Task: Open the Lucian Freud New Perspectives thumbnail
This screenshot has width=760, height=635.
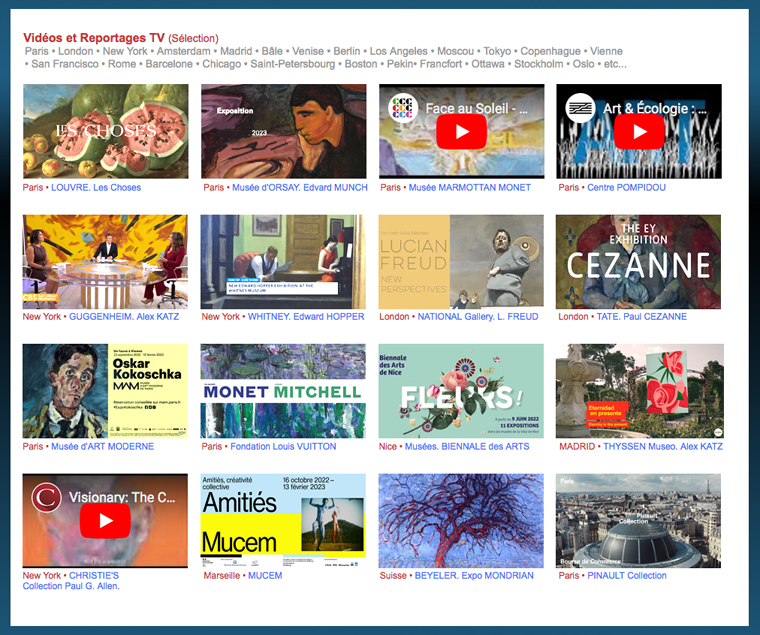Action: pos(461,261)
